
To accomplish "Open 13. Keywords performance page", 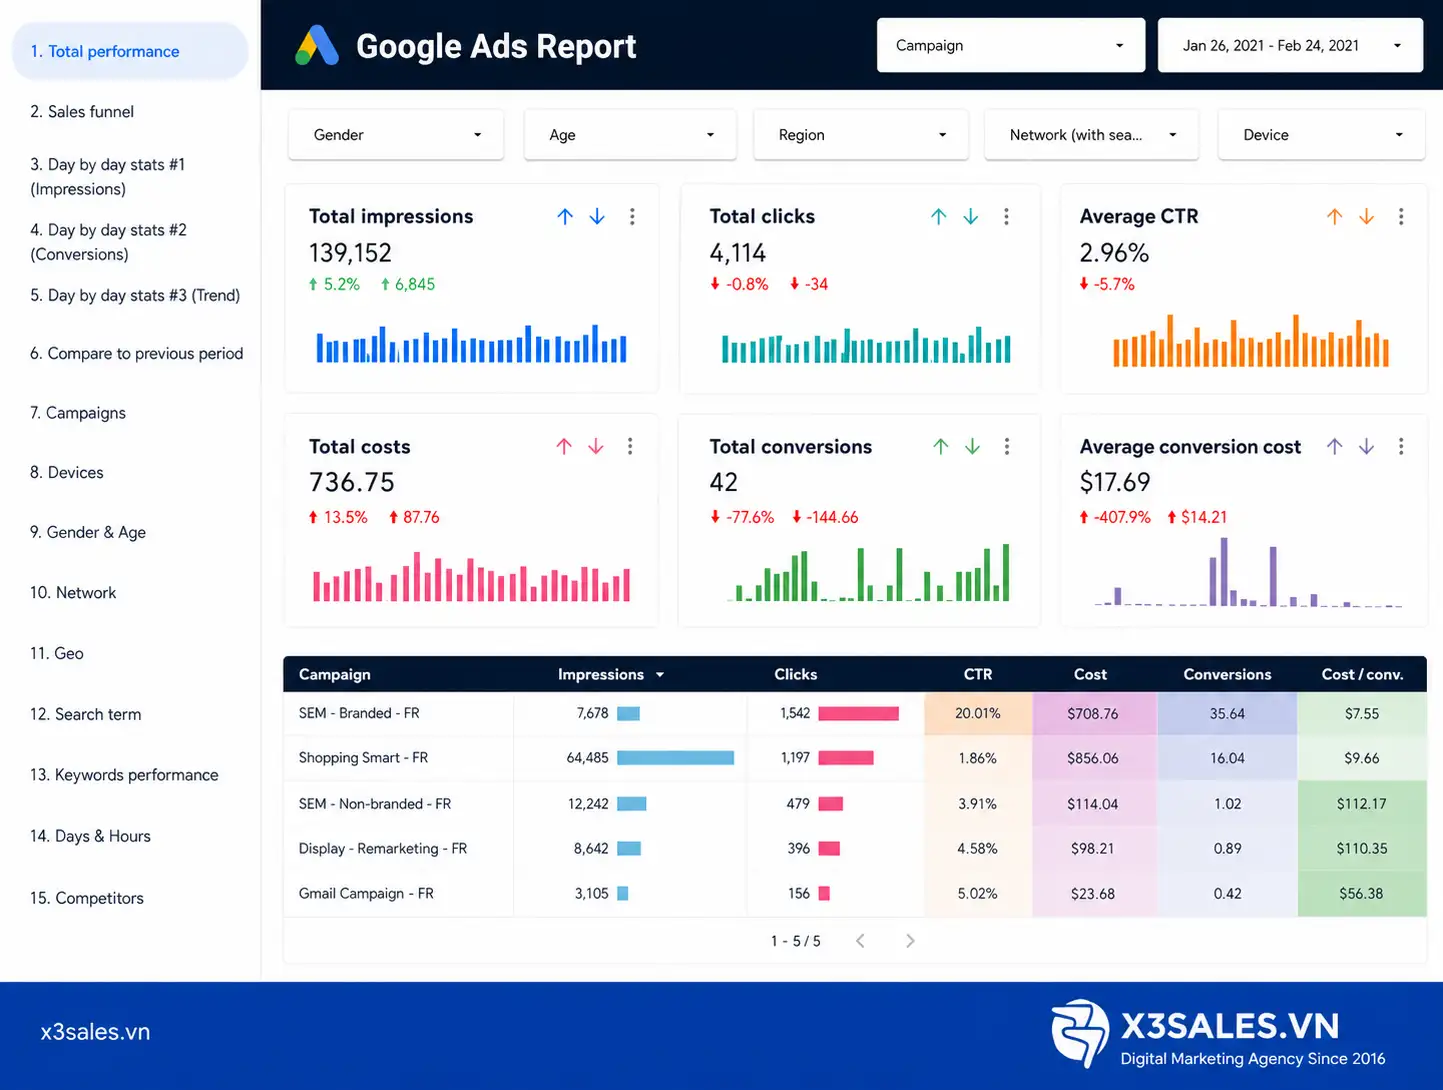I will 124,775.
